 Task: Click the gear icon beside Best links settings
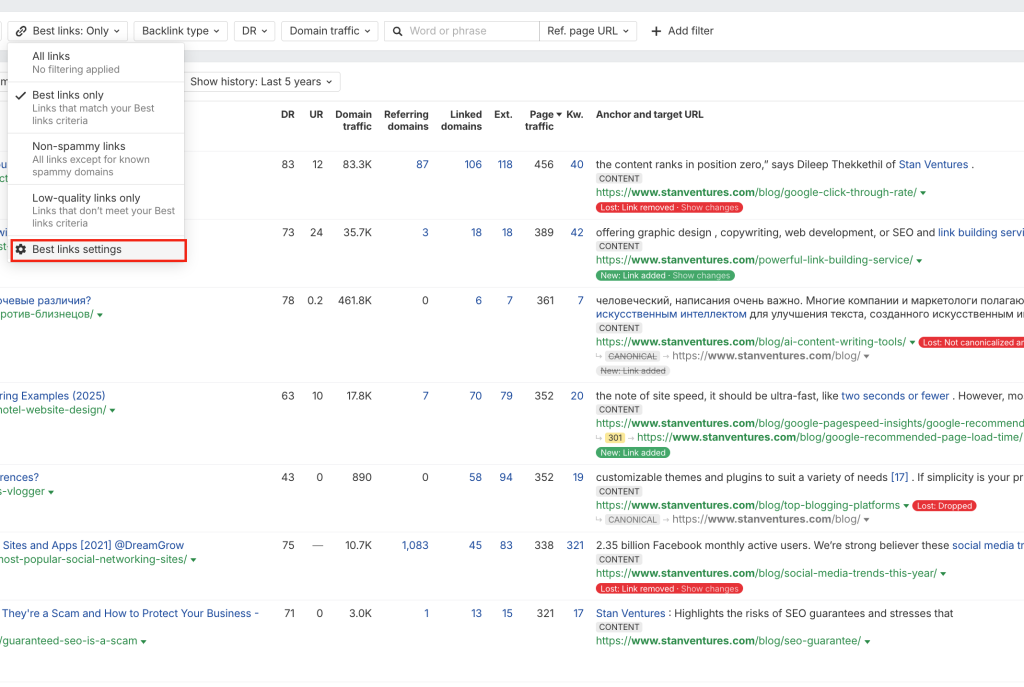click(21, 249)
